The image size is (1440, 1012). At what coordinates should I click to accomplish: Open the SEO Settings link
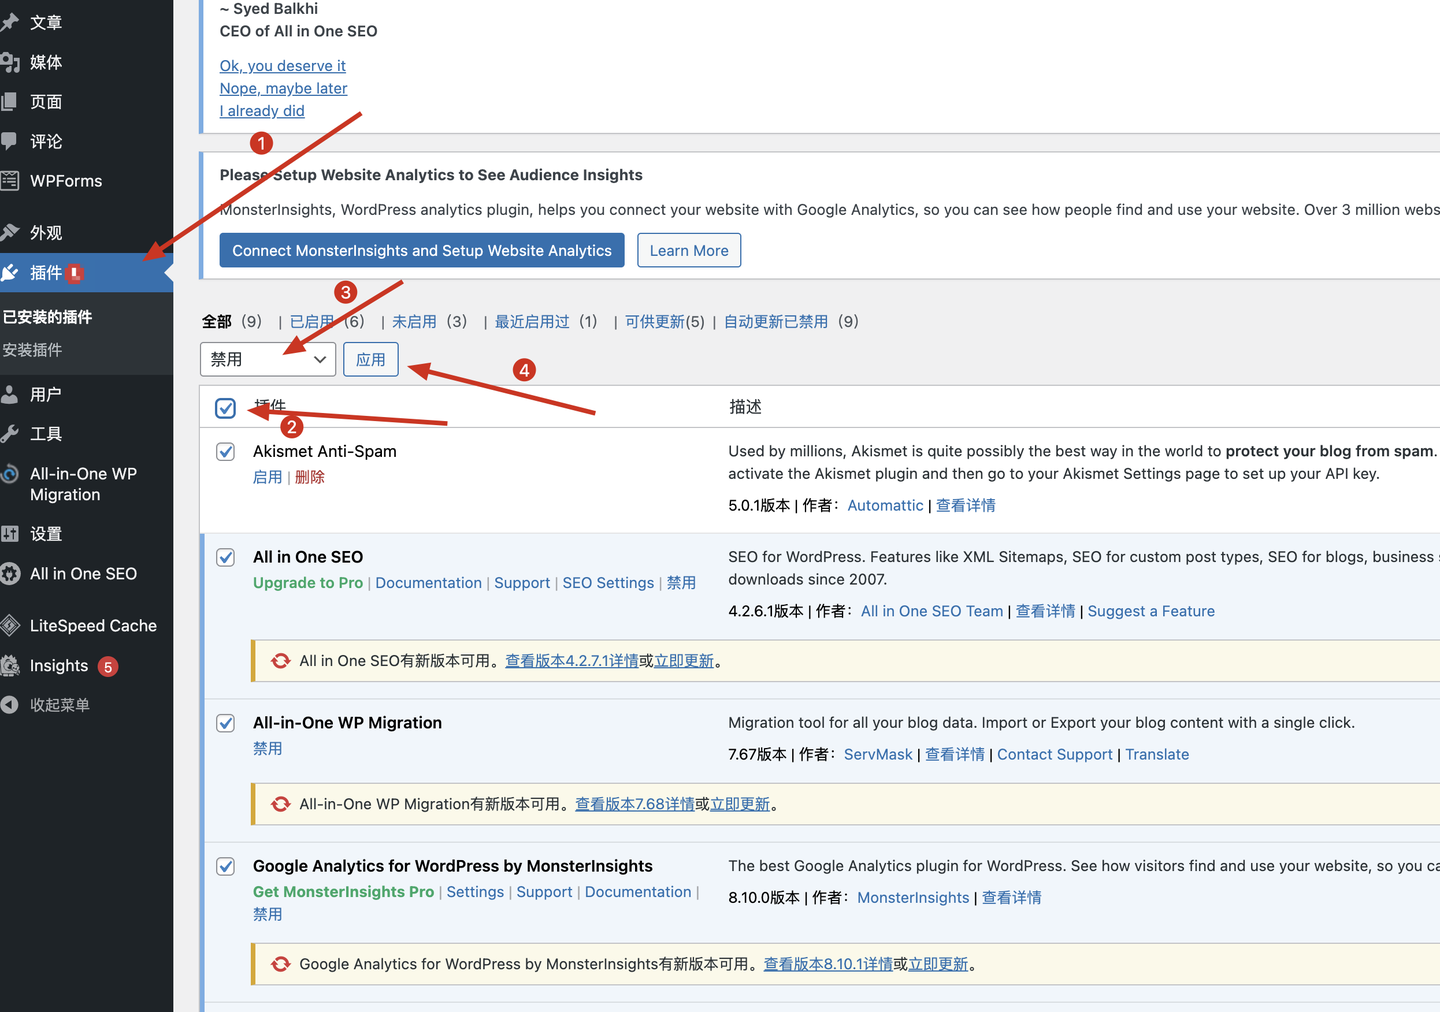point(608,583)
